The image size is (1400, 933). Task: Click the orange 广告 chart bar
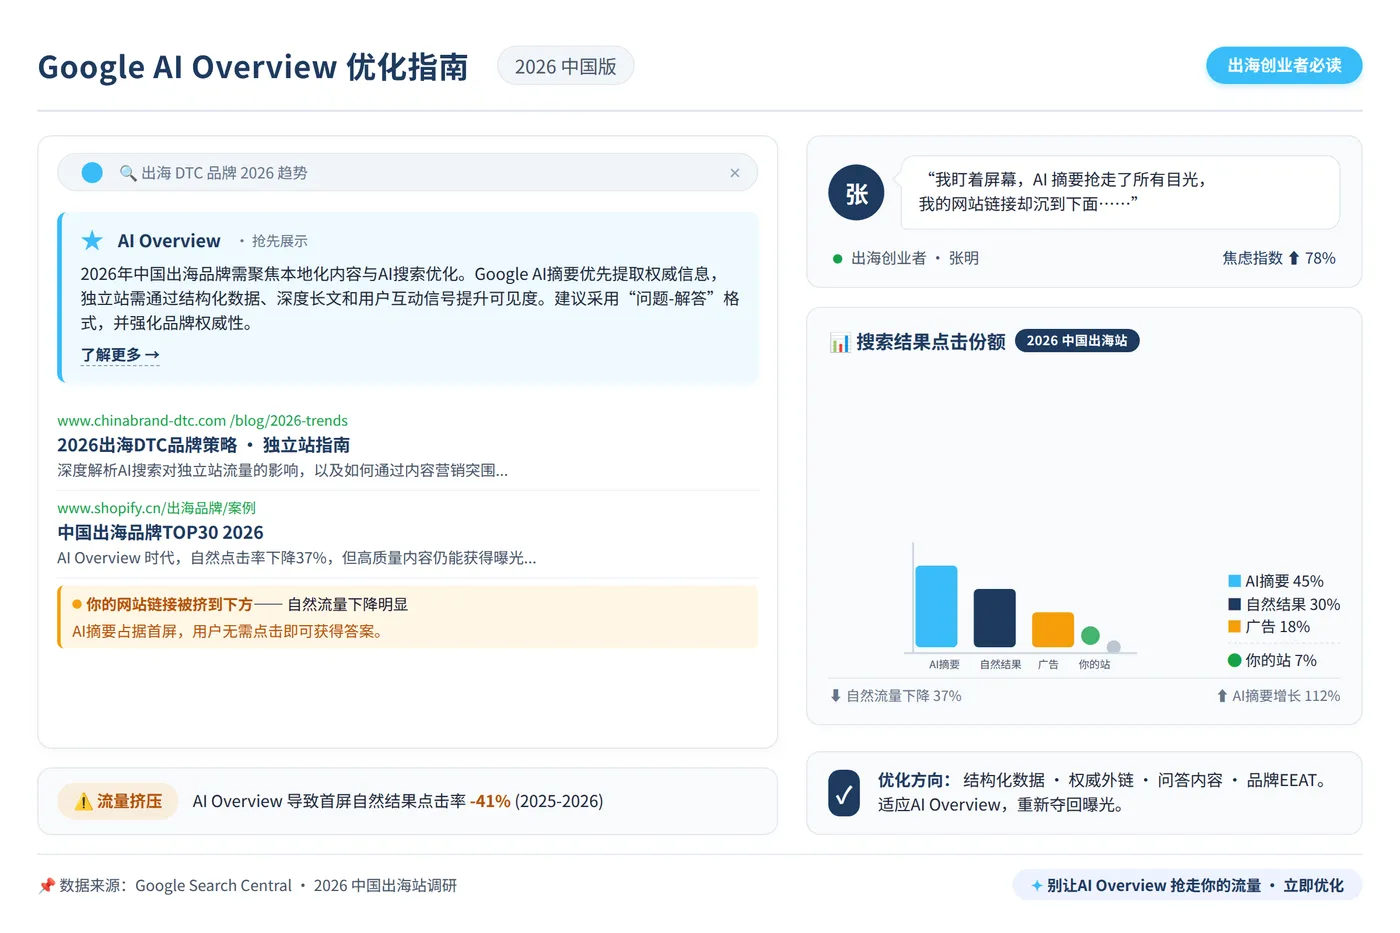(1053, 630)
